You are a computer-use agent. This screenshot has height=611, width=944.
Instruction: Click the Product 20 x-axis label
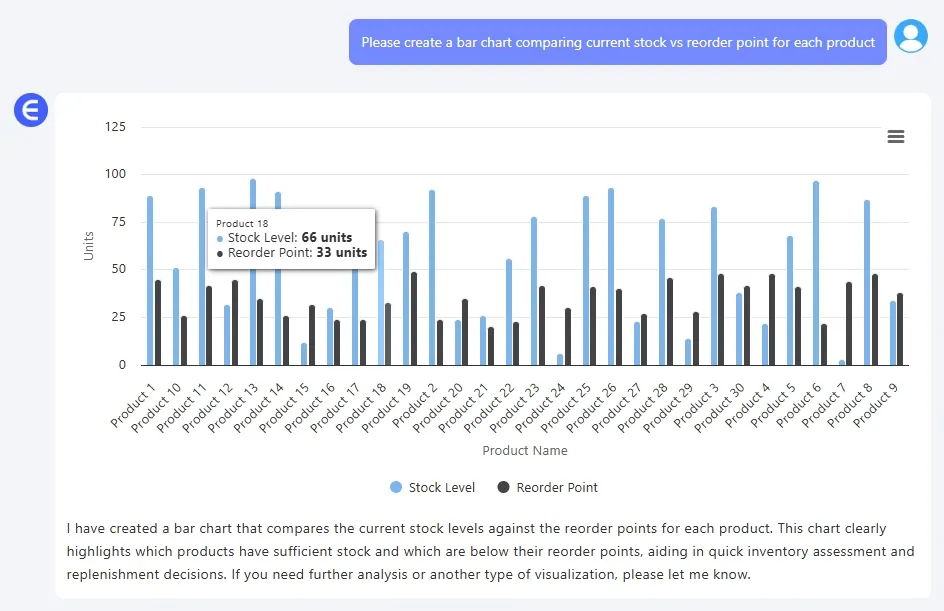pyautogui.click(x=442, y=408)
